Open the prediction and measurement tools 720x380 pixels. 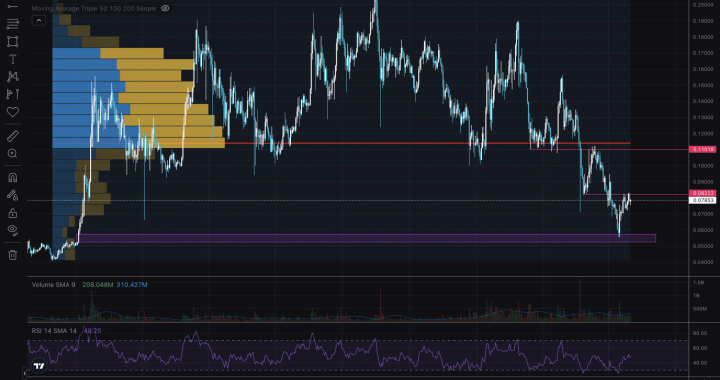pyautogui.click(x=12, y=94)
